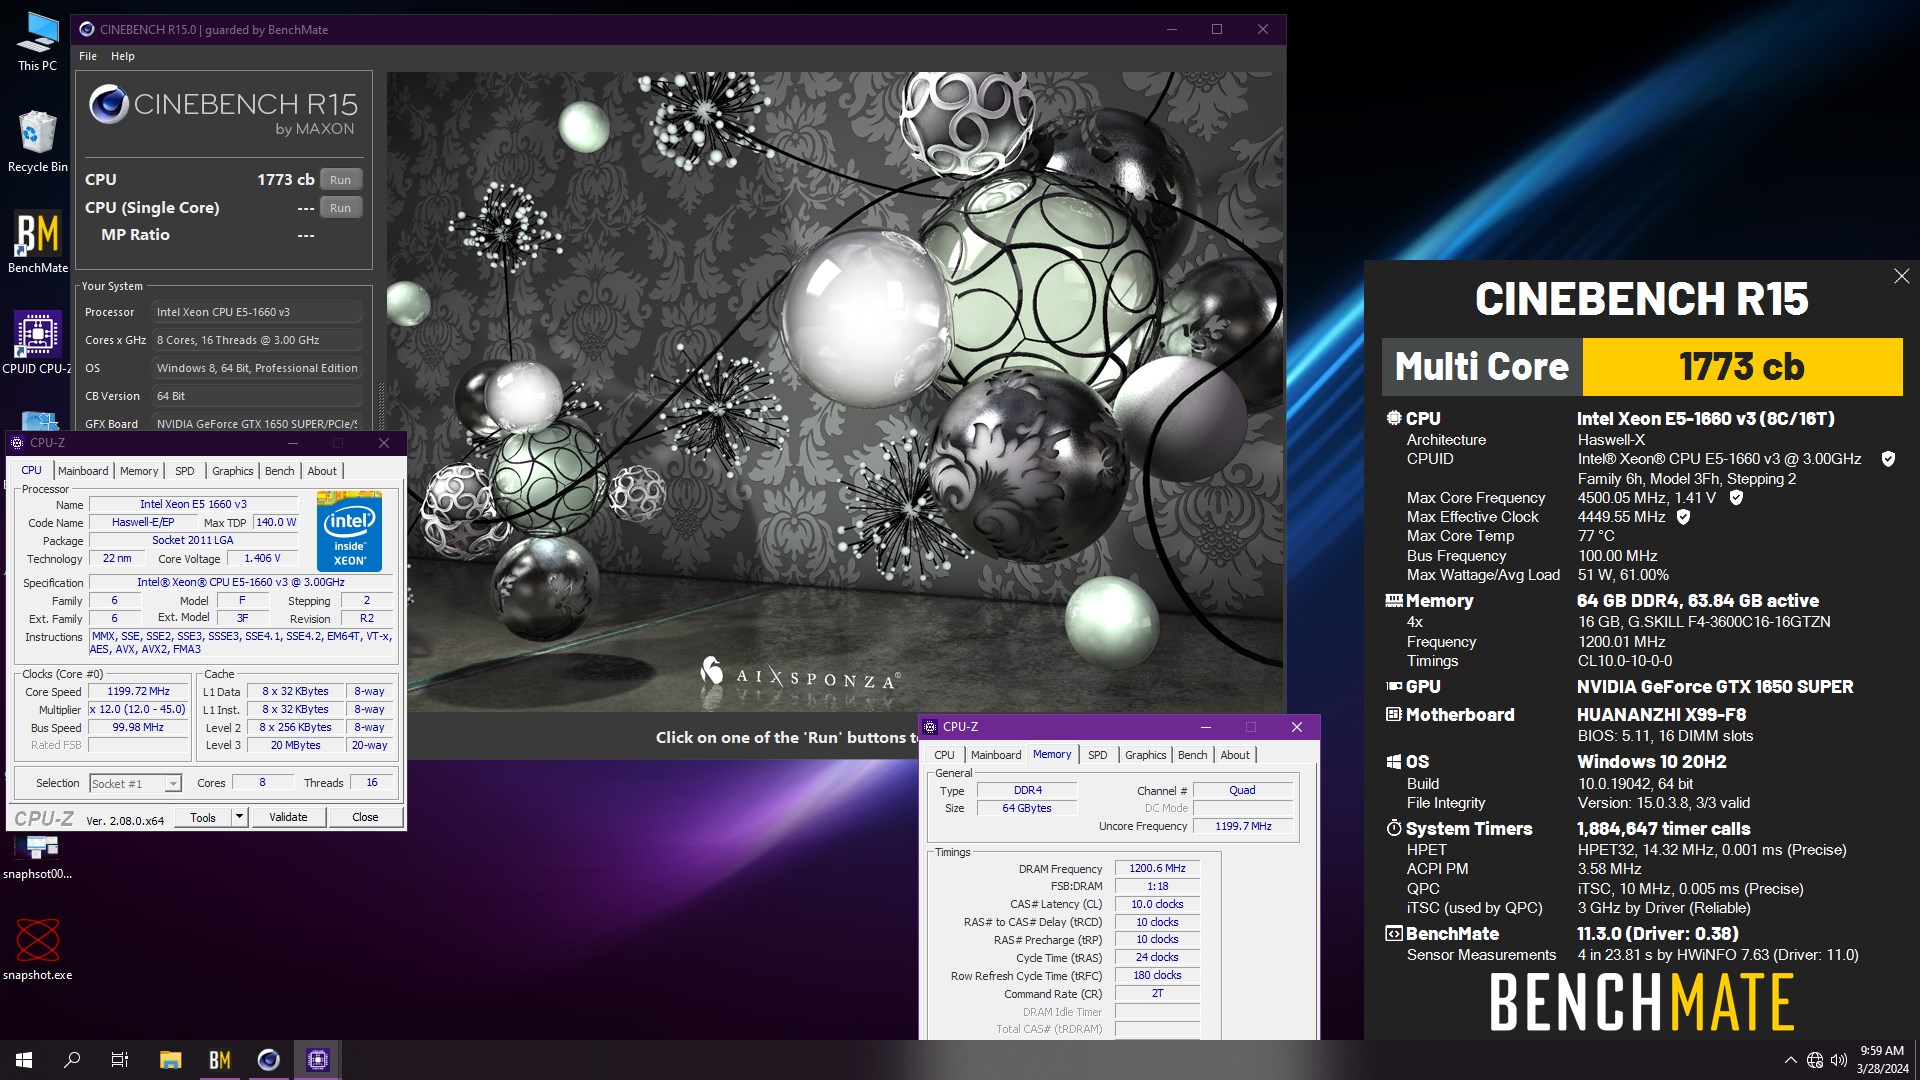Screen dimensions: 1920x1080
Task: Click Intel Xeon inside logo in CPU-Z
Action: click(x=349, y=530)
